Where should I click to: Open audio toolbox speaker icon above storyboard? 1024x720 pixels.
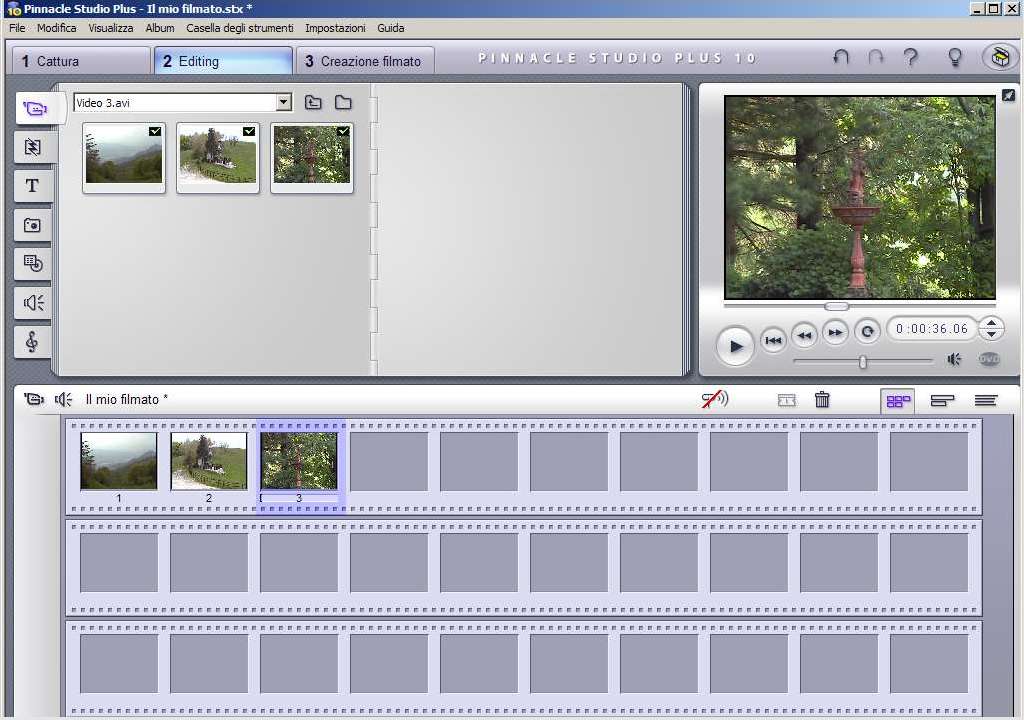click(x=63, y=399)
